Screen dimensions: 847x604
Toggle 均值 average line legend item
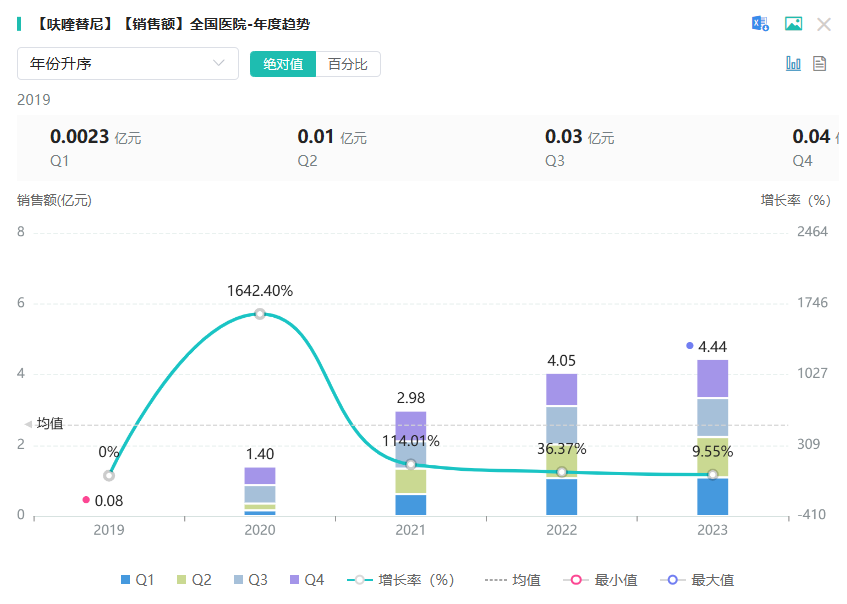513,580
